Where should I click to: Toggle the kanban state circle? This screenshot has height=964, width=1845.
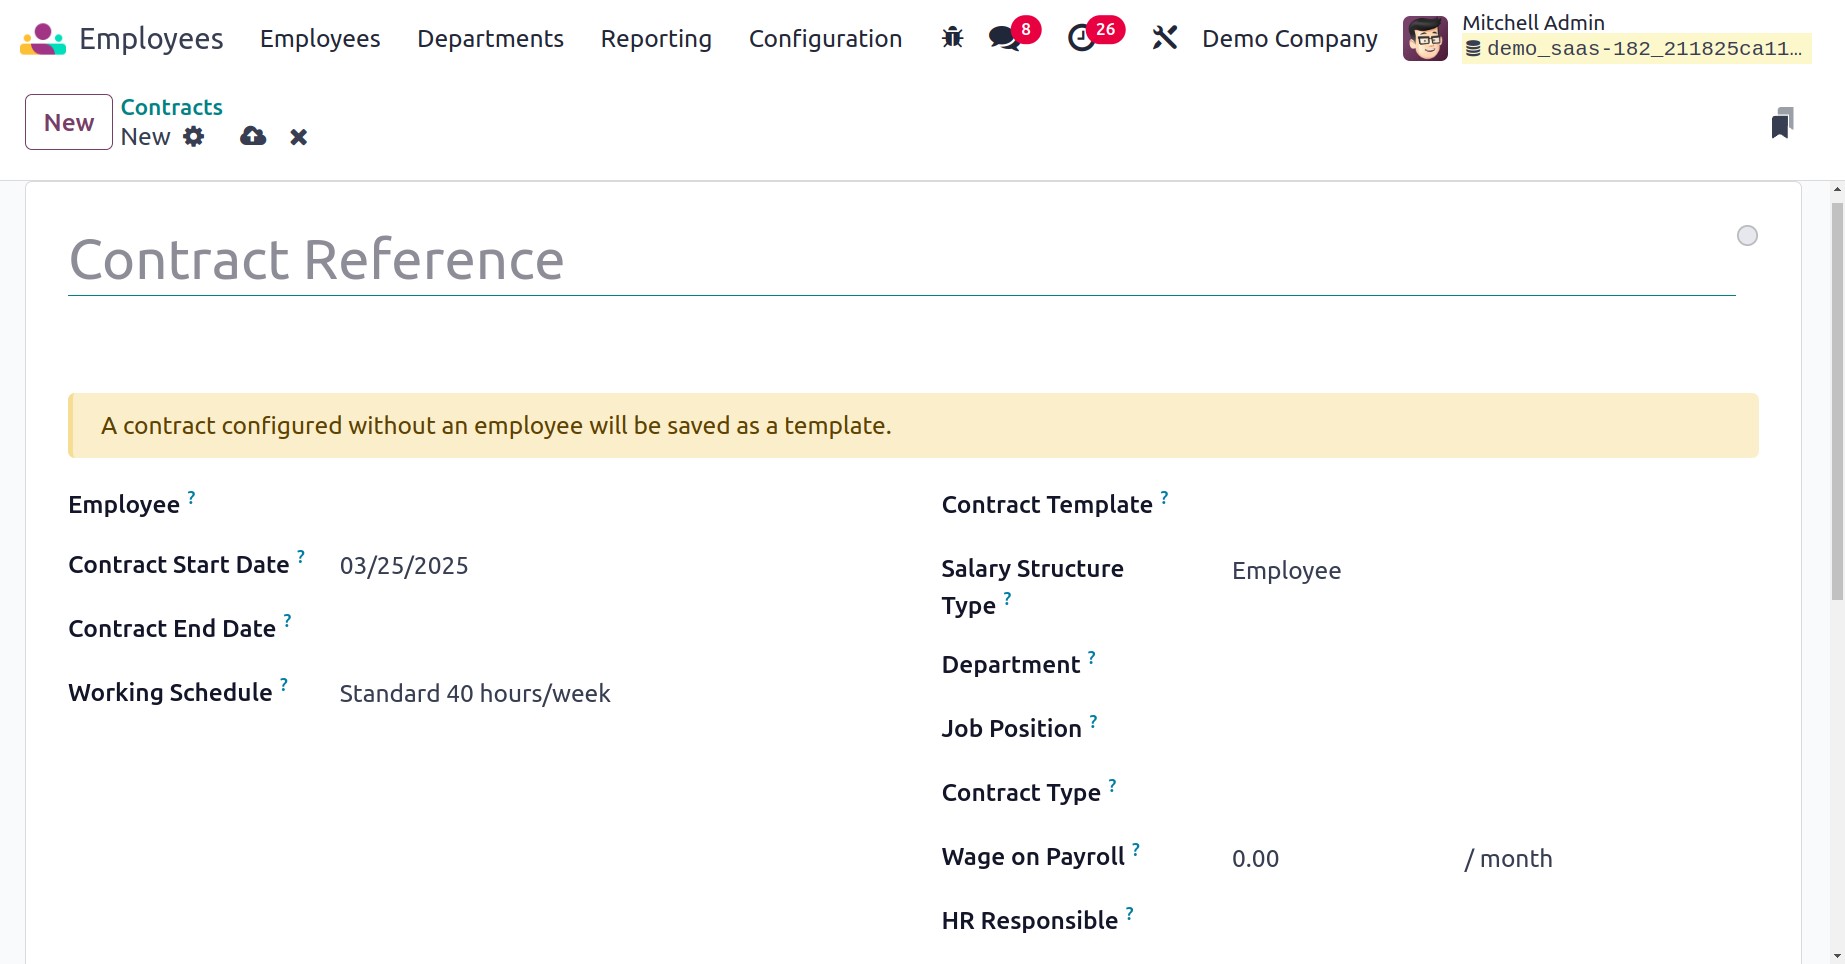click(1746, 236)
